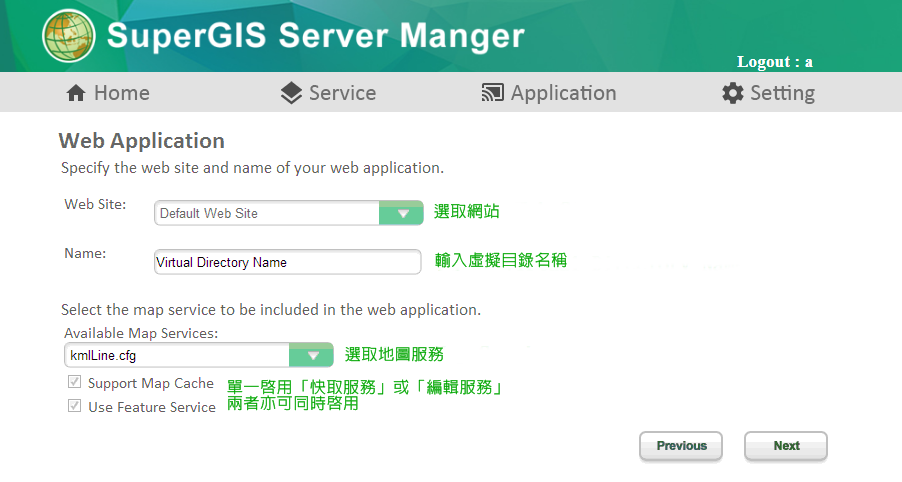Click the SuperGIS Server Manger title
Screen dimensions: 902x482
tap(315, 36)
